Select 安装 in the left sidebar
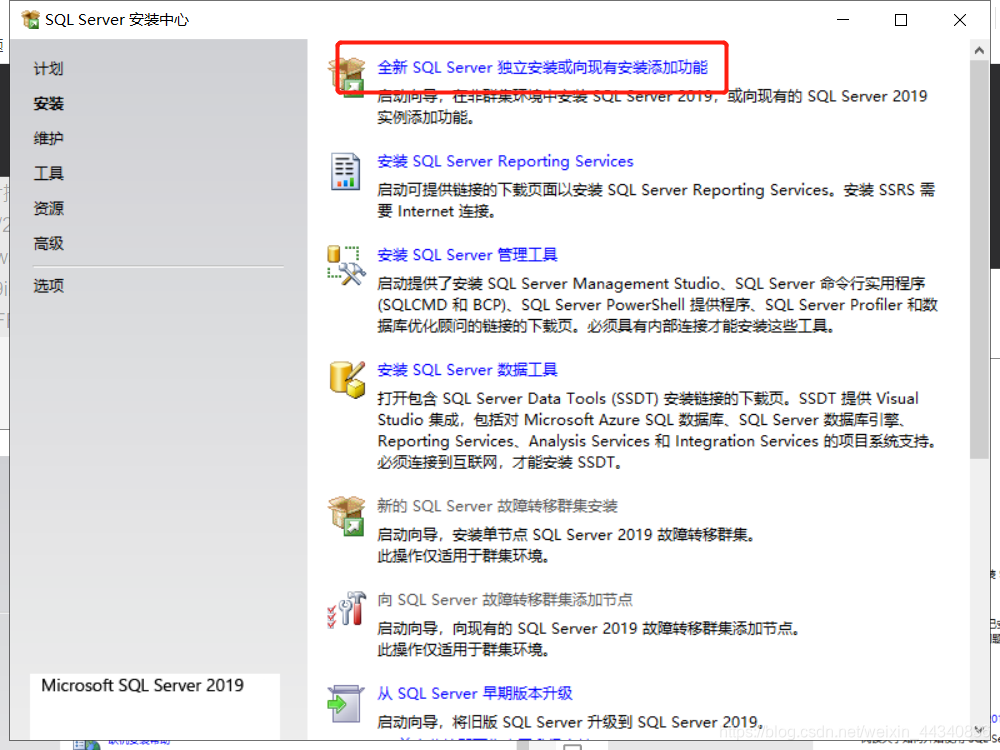The image size is (1000, 750). pos(48,103)
